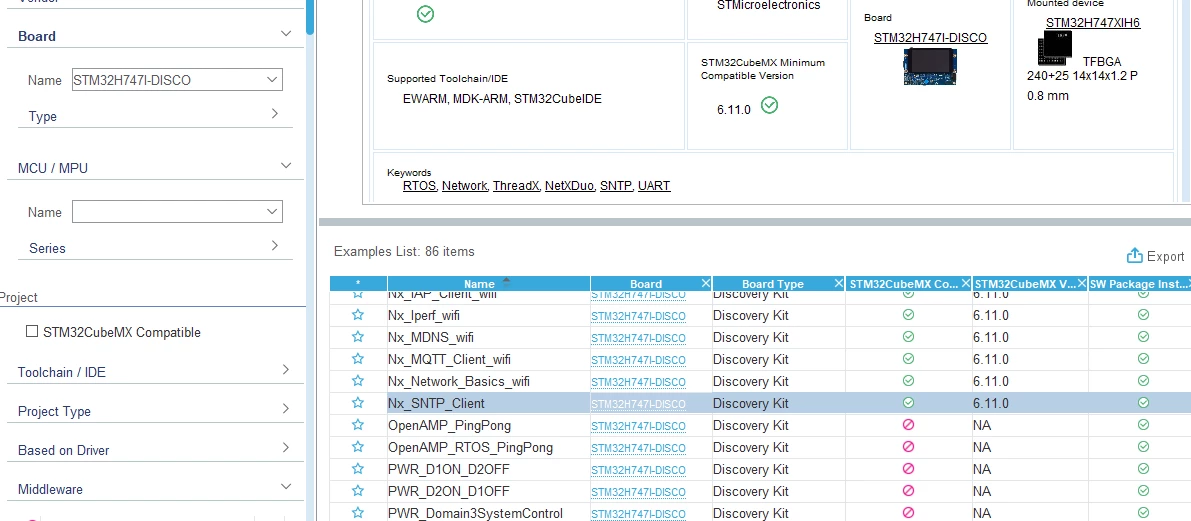Viewport: 1191px width, 521px height.
Task: Collapse the Middleware filter section
Action: click(x=286, y=486)
